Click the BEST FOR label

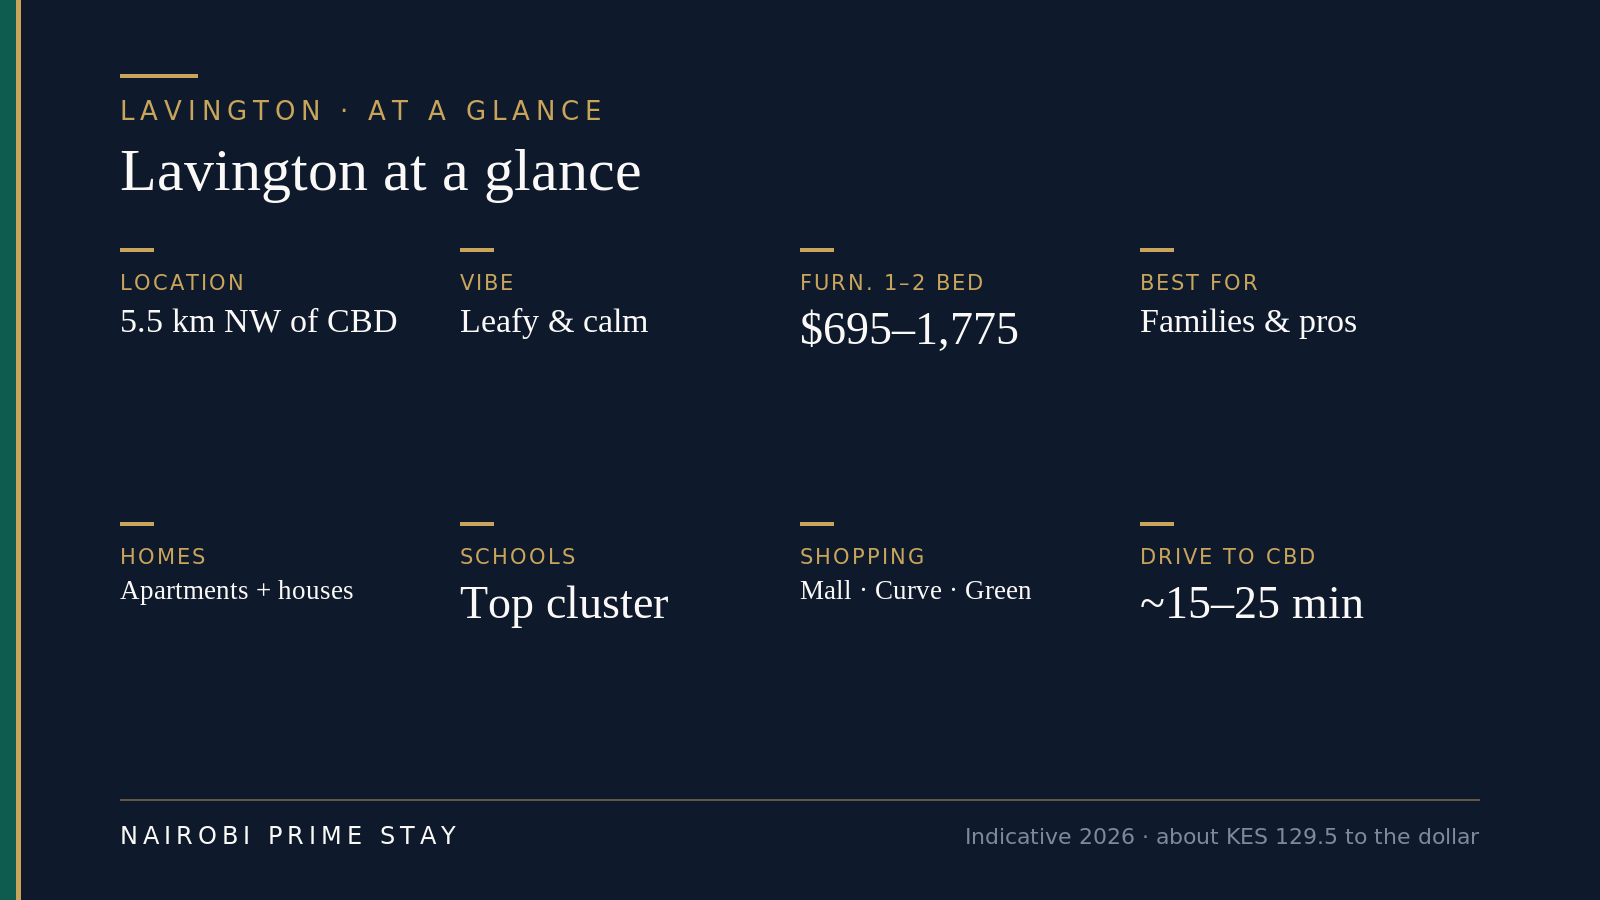tap(1199, 283)
